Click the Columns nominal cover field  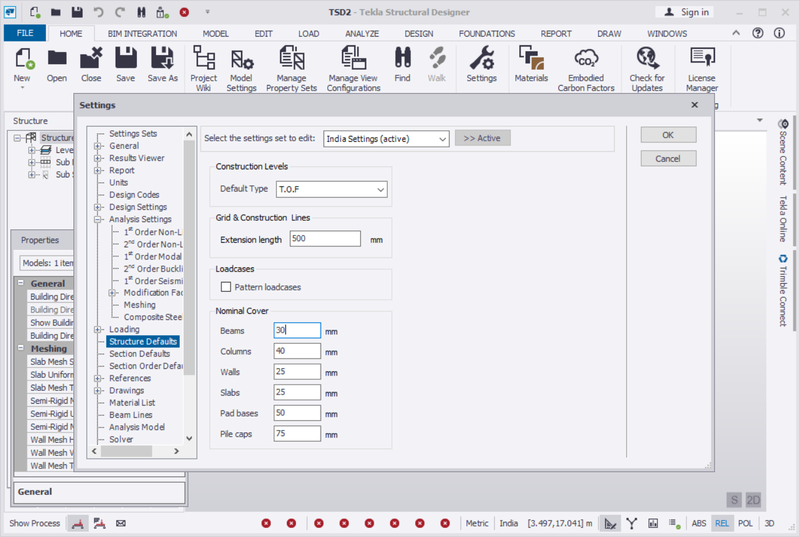(x=297, y=351)
